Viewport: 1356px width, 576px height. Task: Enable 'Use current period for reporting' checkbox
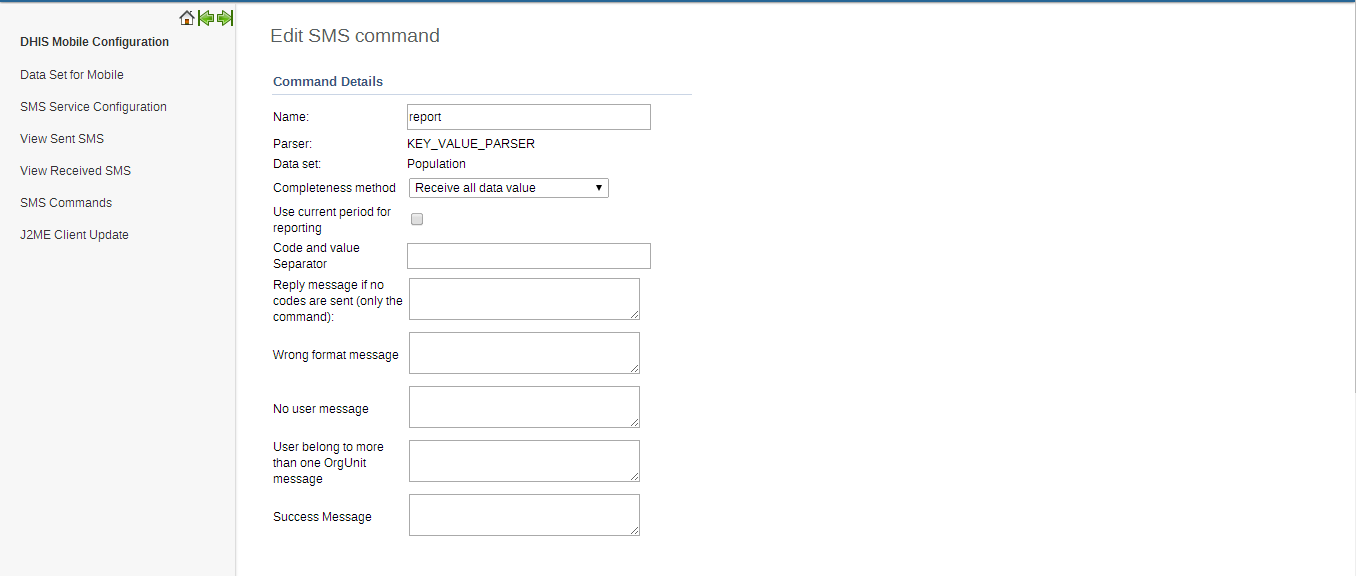pyautogui.click(x=417, y=219)
